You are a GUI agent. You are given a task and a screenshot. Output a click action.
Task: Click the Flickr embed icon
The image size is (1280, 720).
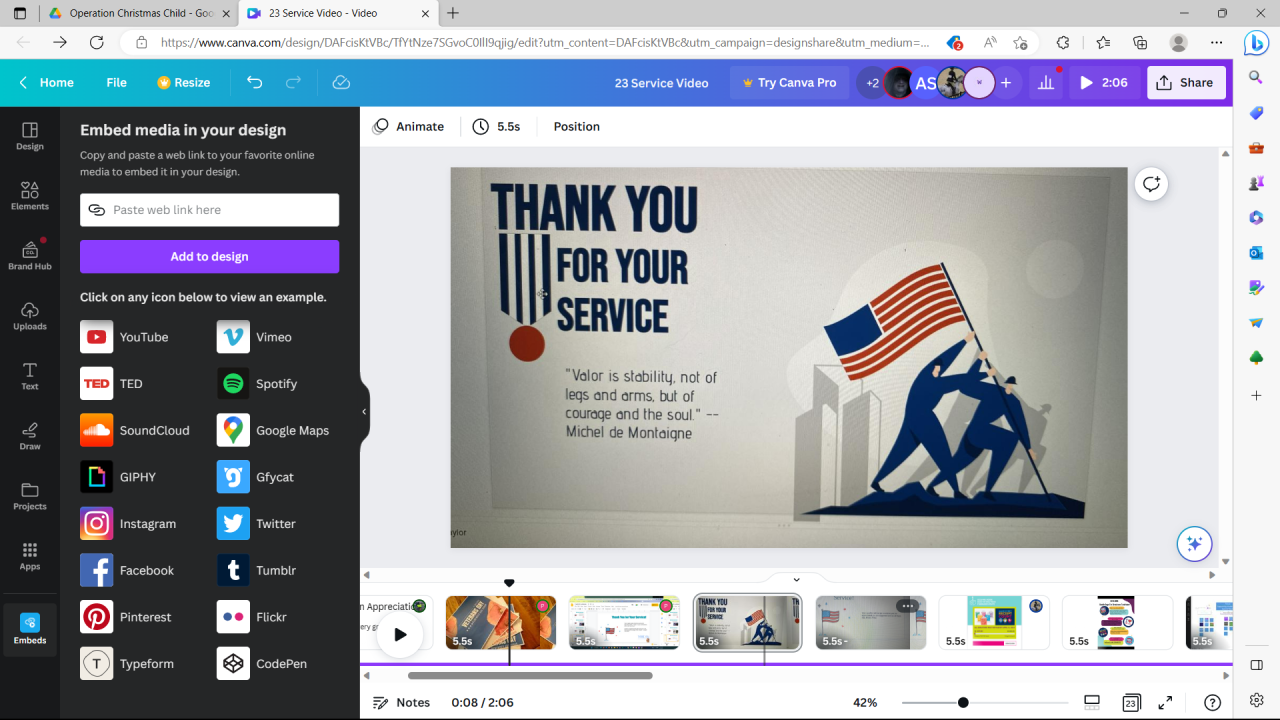click(233, 617)
